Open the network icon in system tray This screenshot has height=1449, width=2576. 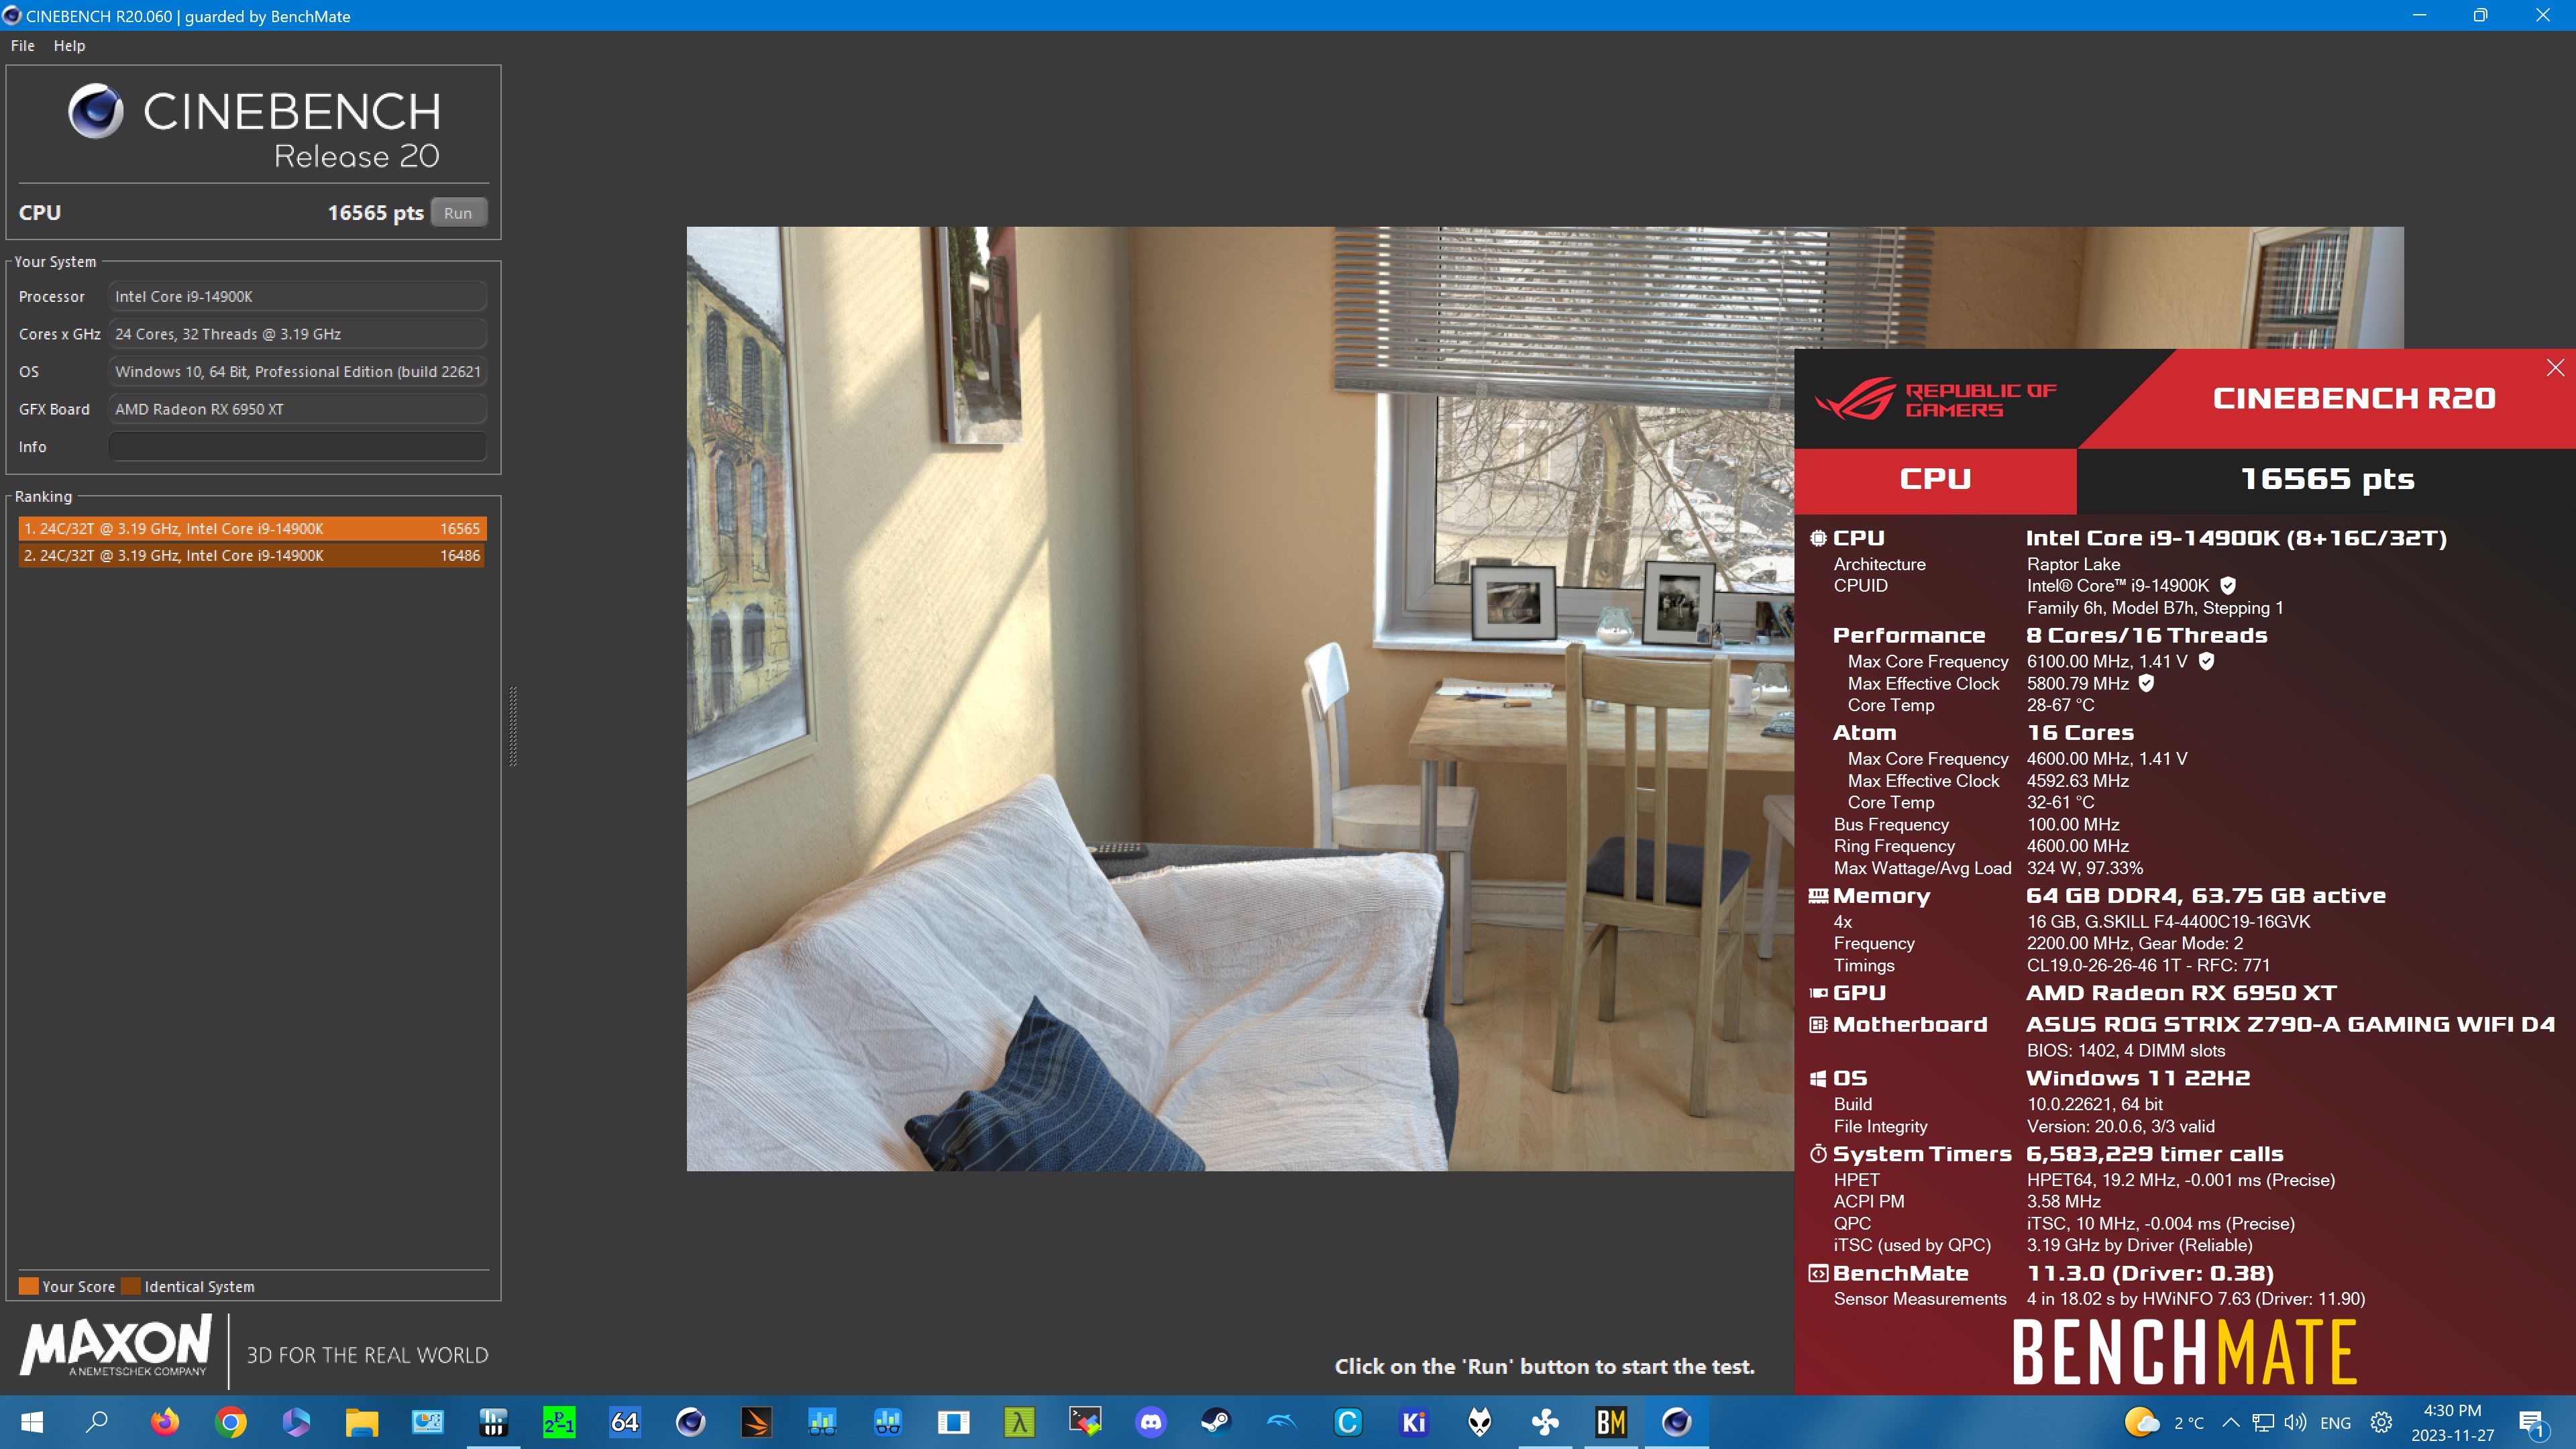2263,1422
